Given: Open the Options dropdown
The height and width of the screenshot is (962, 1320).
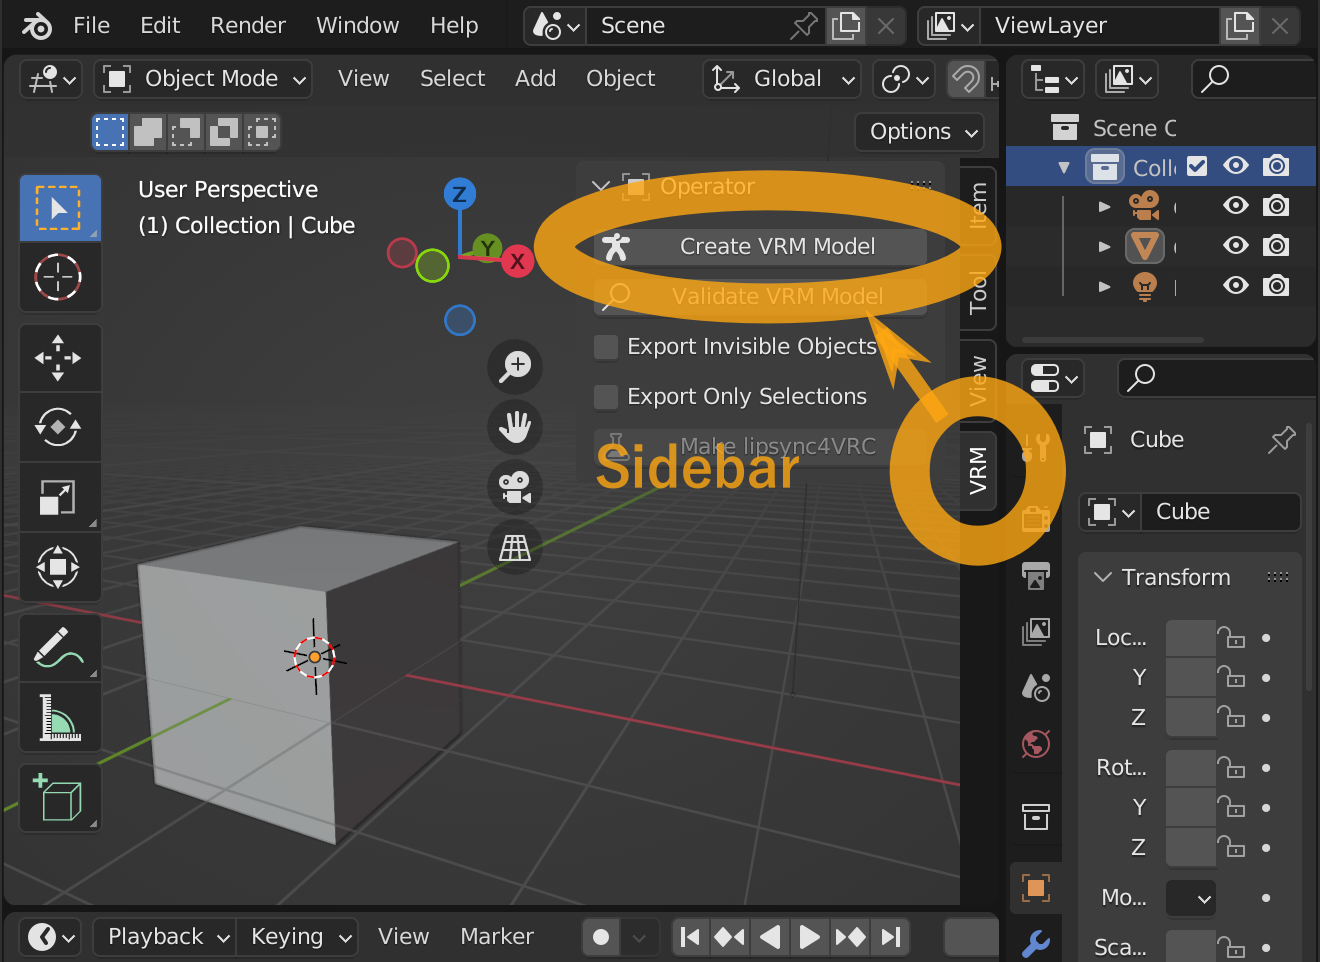Looking at the screenshot, I should (x=920, y=132).
